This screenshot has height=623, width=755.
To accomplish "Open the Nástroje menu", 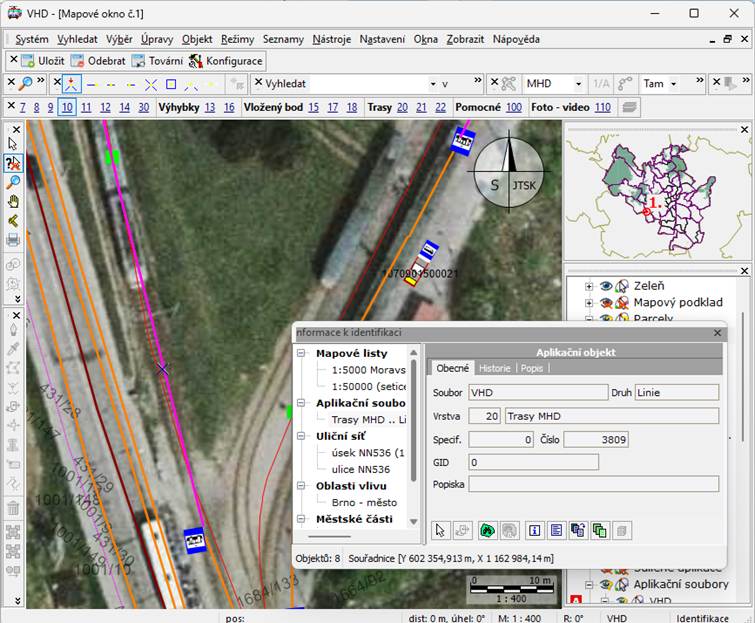I will click(x=331, y=39).
